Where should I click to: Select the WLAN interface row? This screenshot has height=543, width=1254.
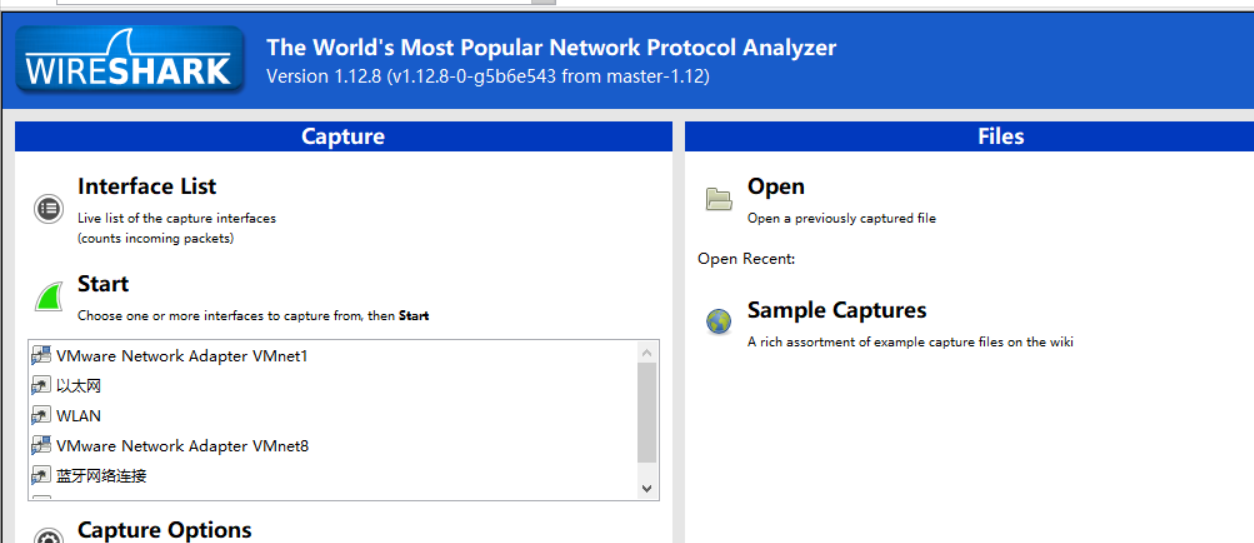[x=333, y=416]
